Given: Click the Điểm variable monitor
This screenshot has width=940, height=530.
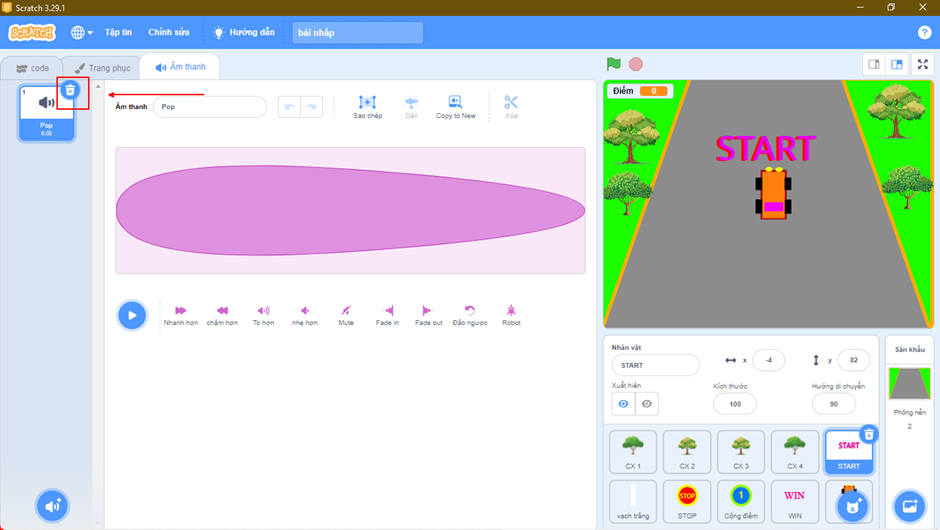Looking at the screenshot, I should click(640, 91).
